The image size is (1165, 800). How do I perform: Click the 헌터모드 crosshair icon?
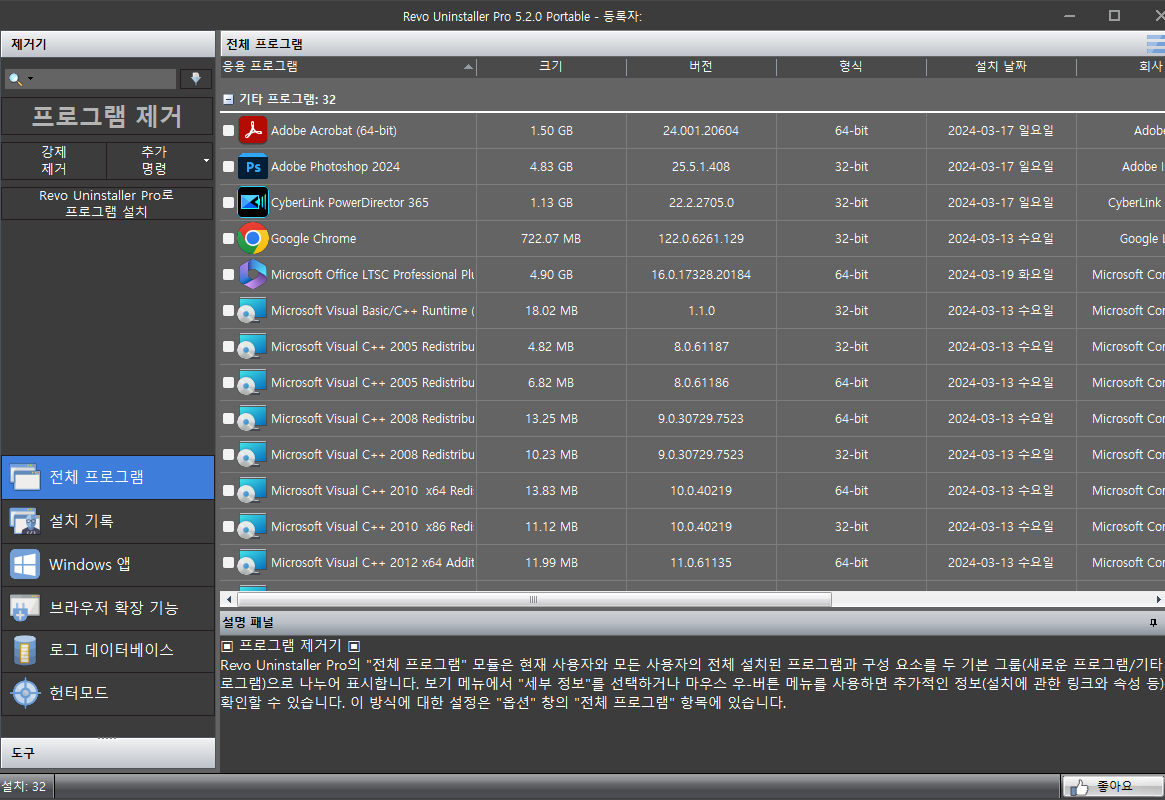[x=25, y=693]
